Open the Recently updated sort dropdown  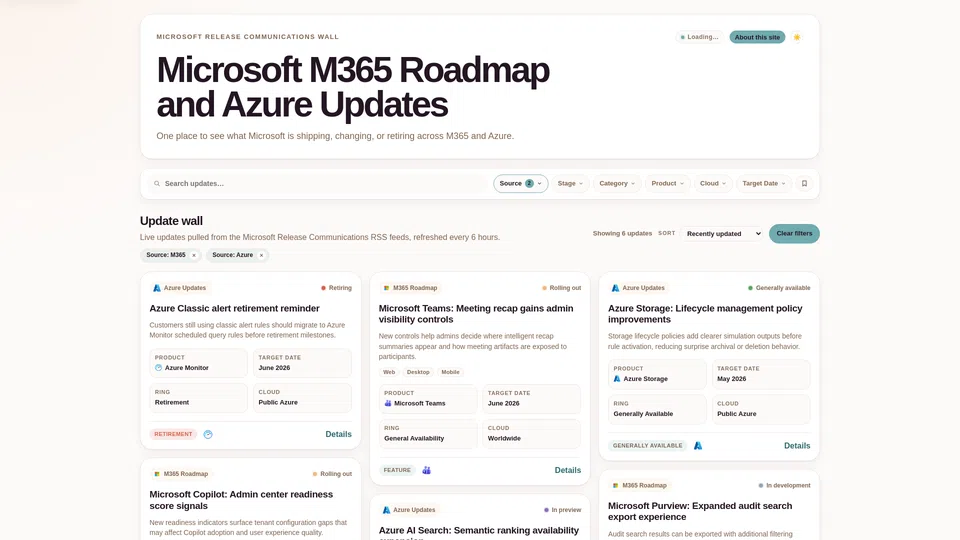(x=722, y=234)
